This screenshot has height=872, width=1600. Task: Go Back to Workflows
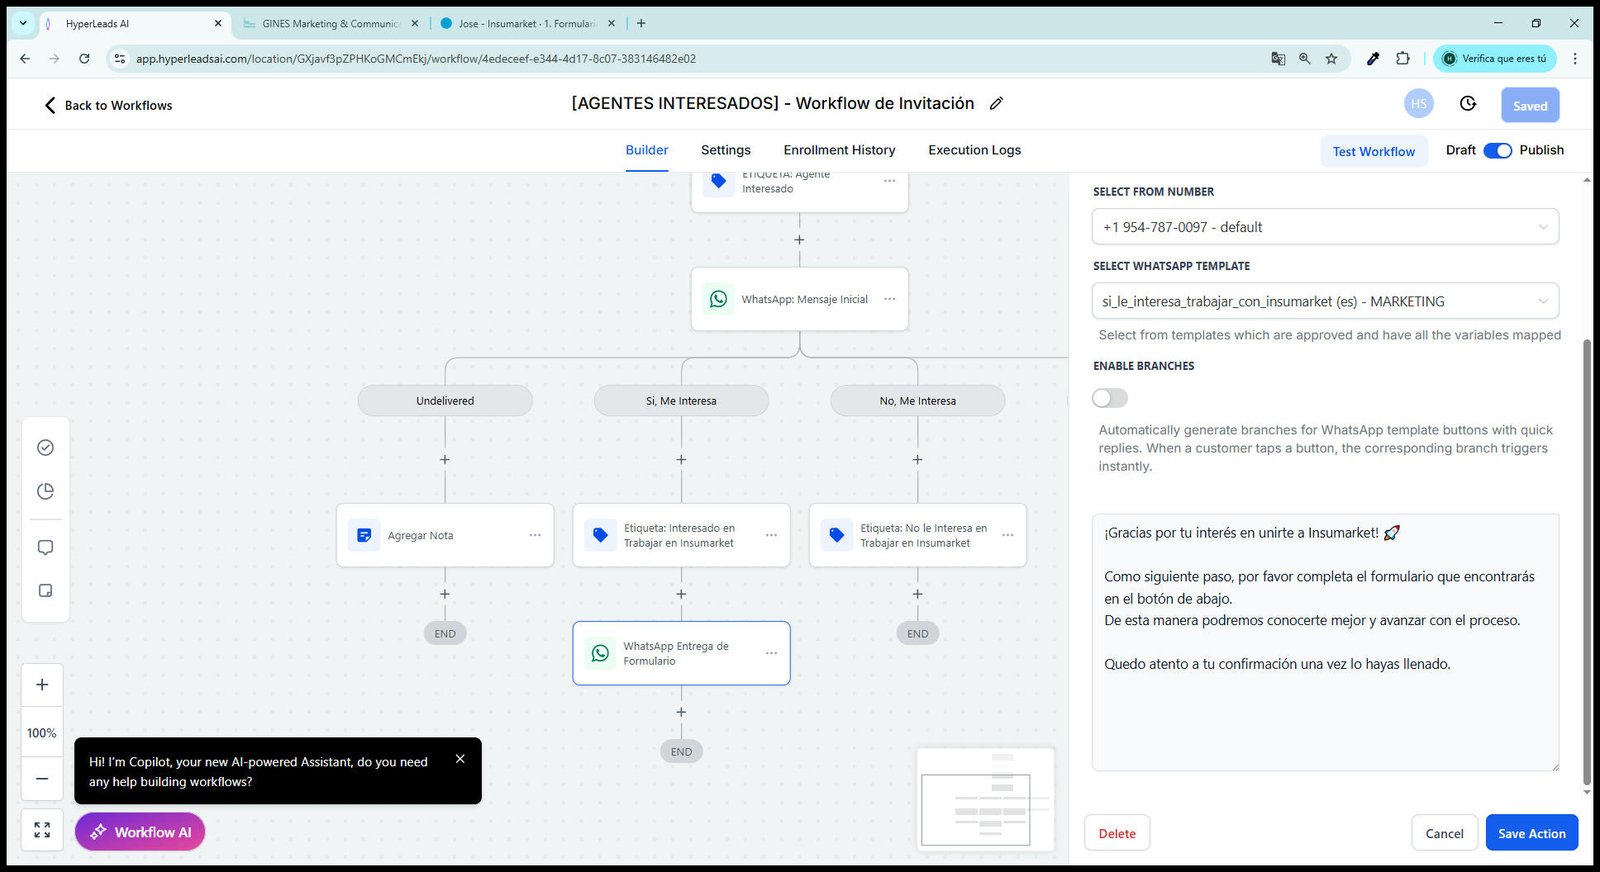(x=108, y=105)
